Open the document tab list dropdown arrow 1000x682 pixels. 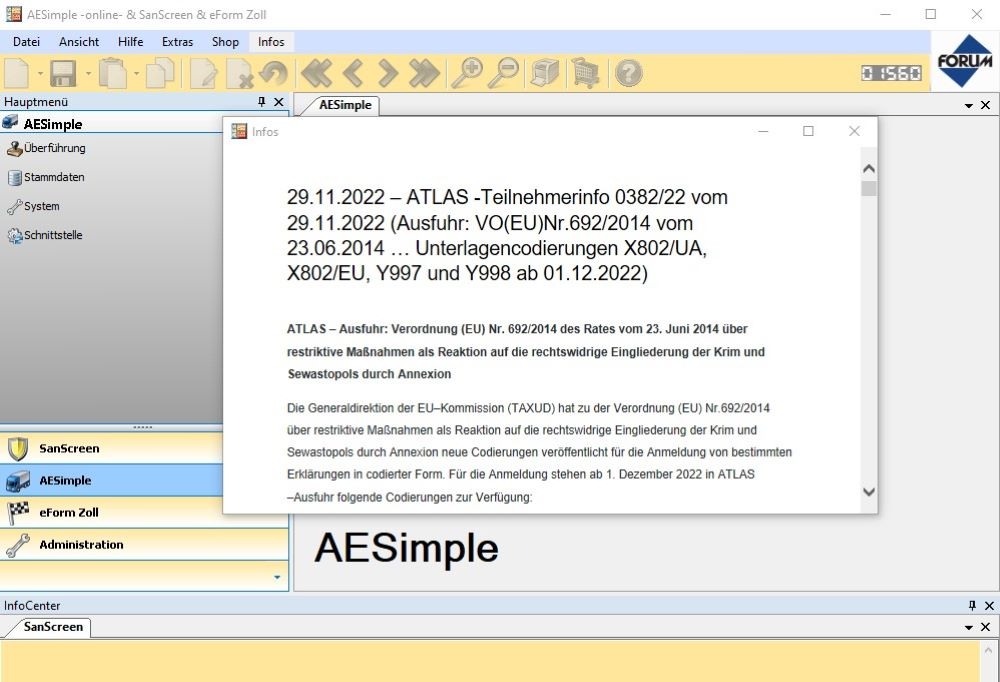[969, 105]
